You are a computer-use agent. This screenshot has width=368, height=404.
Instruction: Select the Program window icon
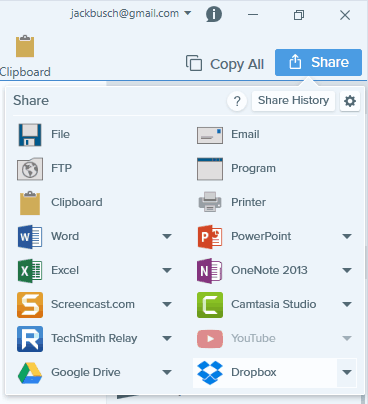[x=210, y=169]
